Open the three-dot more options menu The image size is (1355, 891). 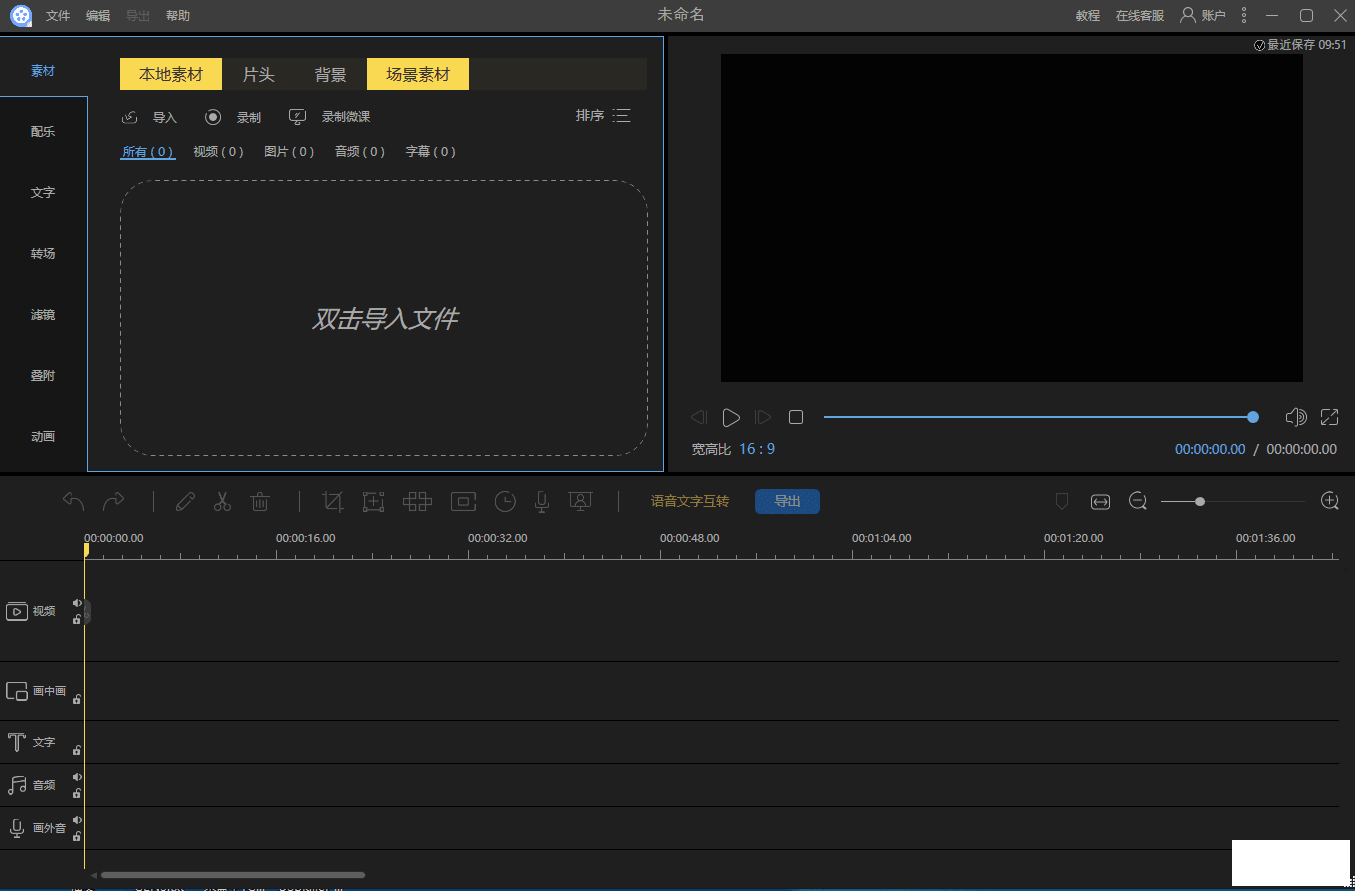pyautogui.click(x=1244, y=15)
